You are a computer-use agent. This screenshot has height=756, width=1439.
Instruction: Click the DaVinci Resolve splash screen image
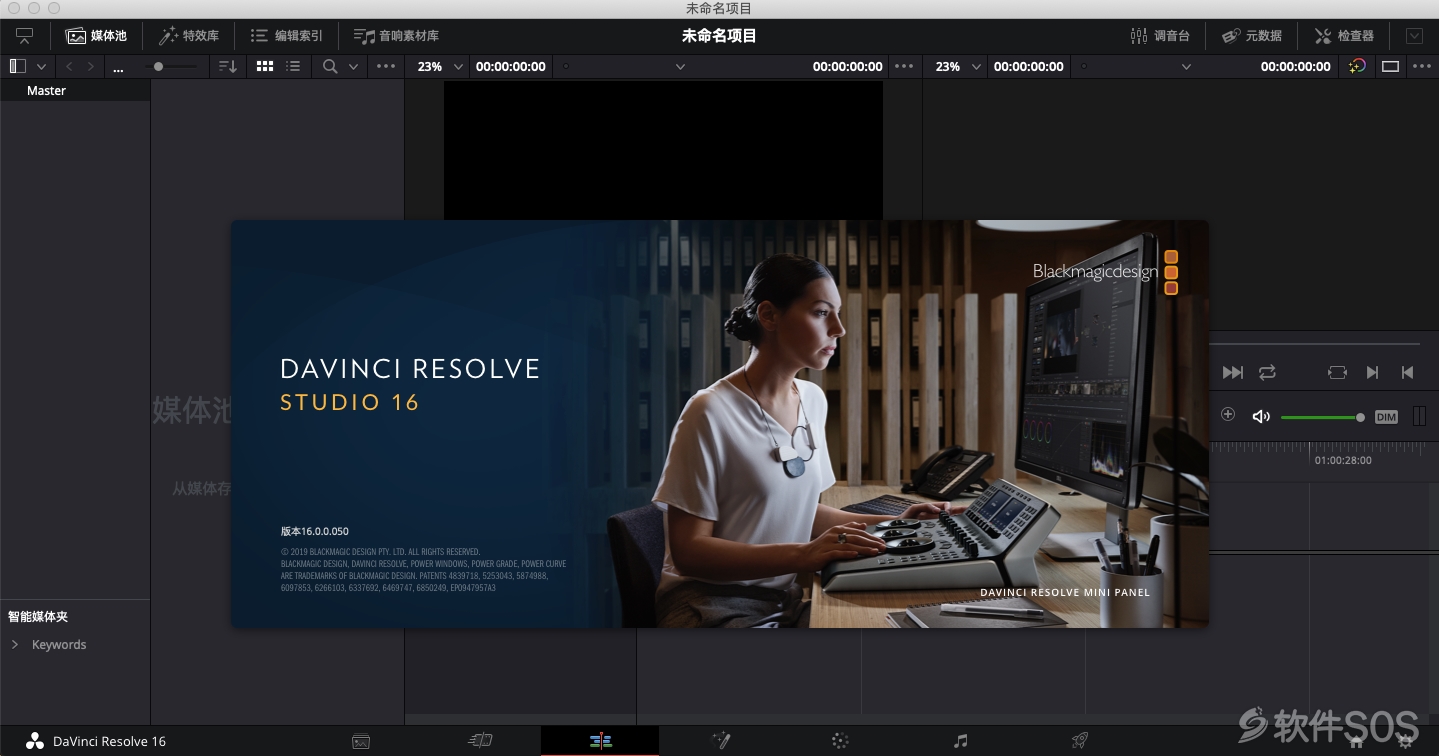coord(720,424)
